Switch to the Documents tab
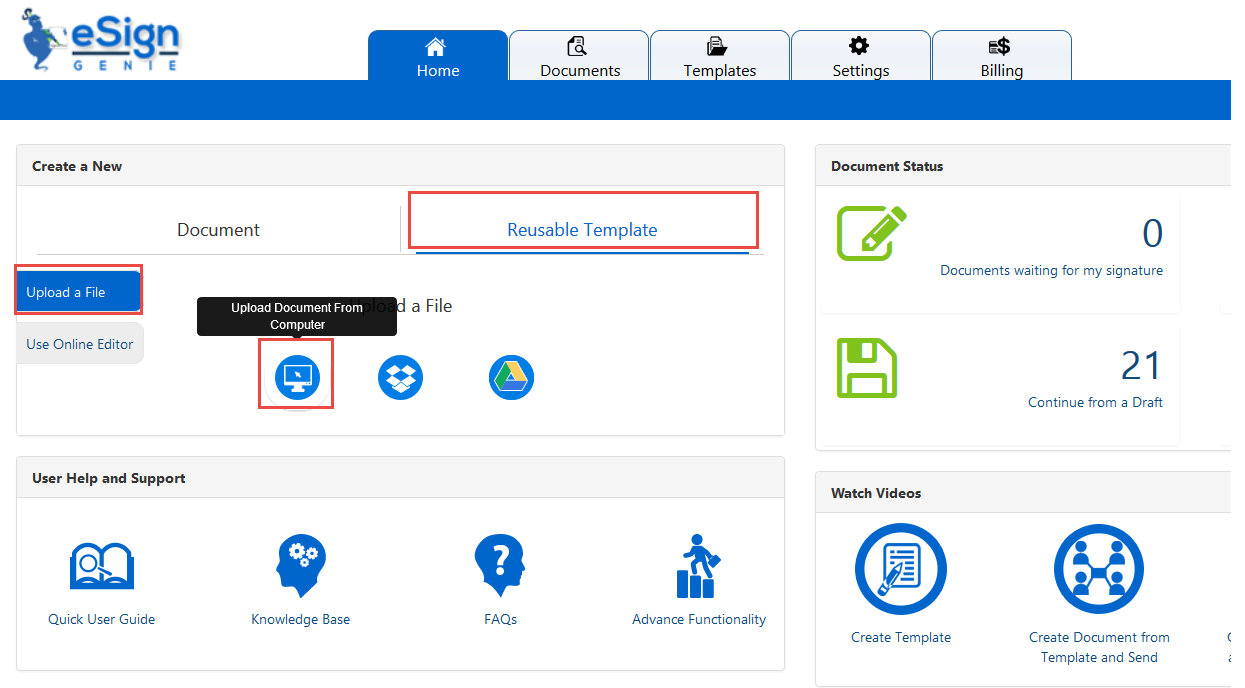The height and width of the screenshot is (688, 1245). coord(580,56)
